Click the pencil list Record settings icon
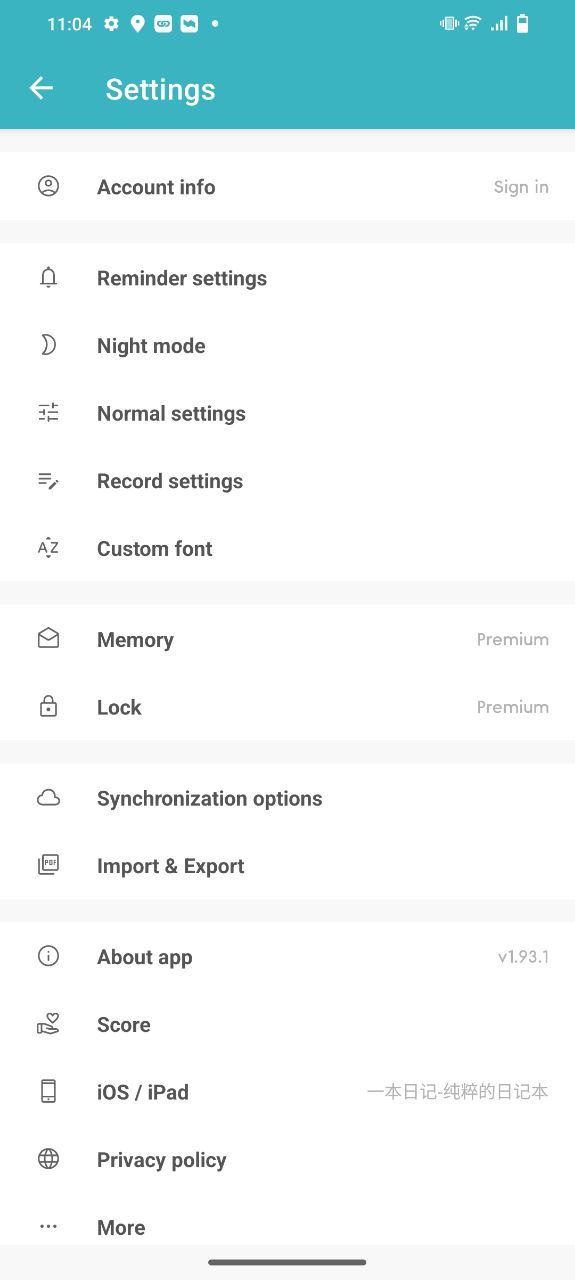 point(48,480)
